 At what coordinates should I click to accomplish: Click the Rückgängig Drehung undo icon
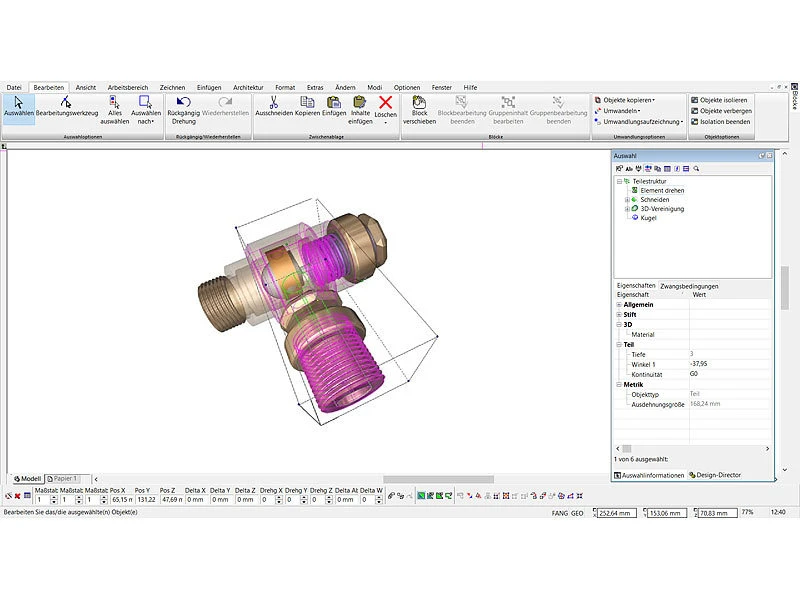[x=182, y=102]
